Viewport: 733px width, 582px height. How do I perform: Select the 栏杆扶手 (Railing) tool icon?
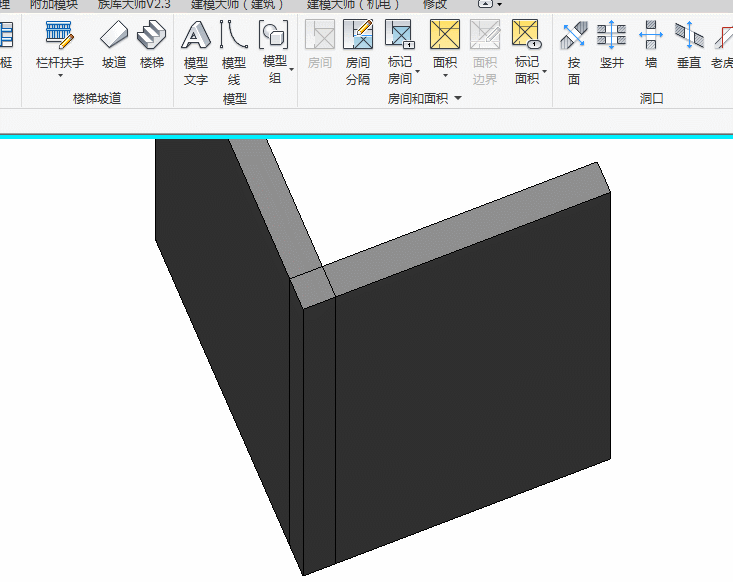coord(60,37)
